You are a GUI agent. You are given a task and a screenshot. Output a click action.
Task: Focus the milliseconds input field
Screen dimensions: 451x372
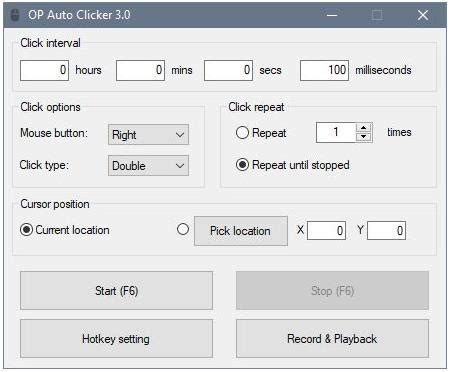pos(324,70)
